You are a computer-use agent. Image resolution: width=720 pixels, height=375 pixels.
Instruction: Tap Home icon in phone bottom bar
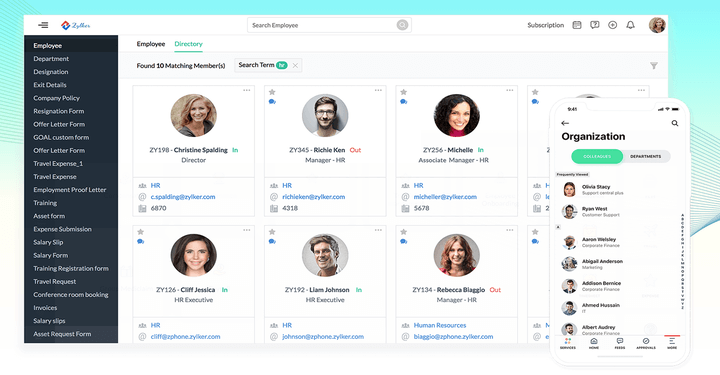[x=594, y=343]
